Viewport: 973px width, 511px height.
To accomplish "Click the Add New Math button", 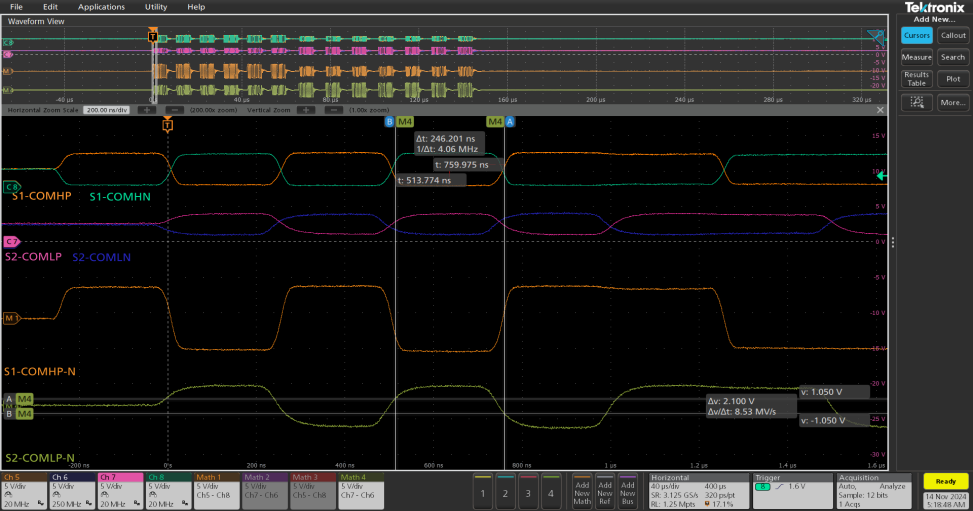I will 582,490.
